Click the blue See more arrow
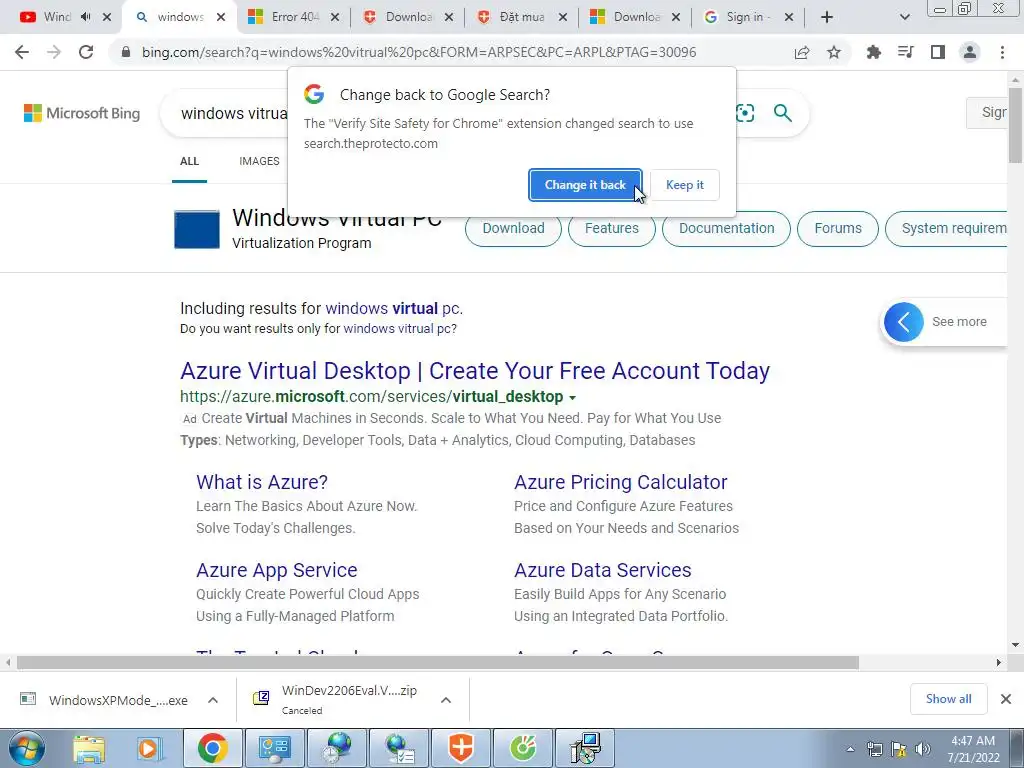 pyautogui.click(x=904, y=321)
